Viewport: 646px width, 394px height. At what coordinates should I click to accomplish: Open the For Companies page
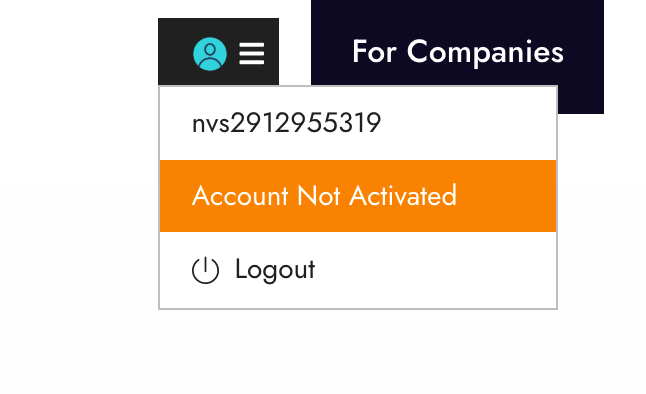(457, 52)
